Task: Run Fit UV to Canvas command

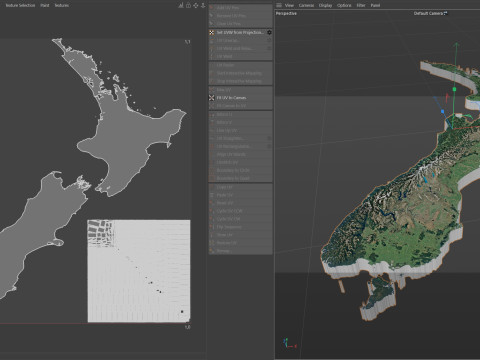Action: pos(240,98)
